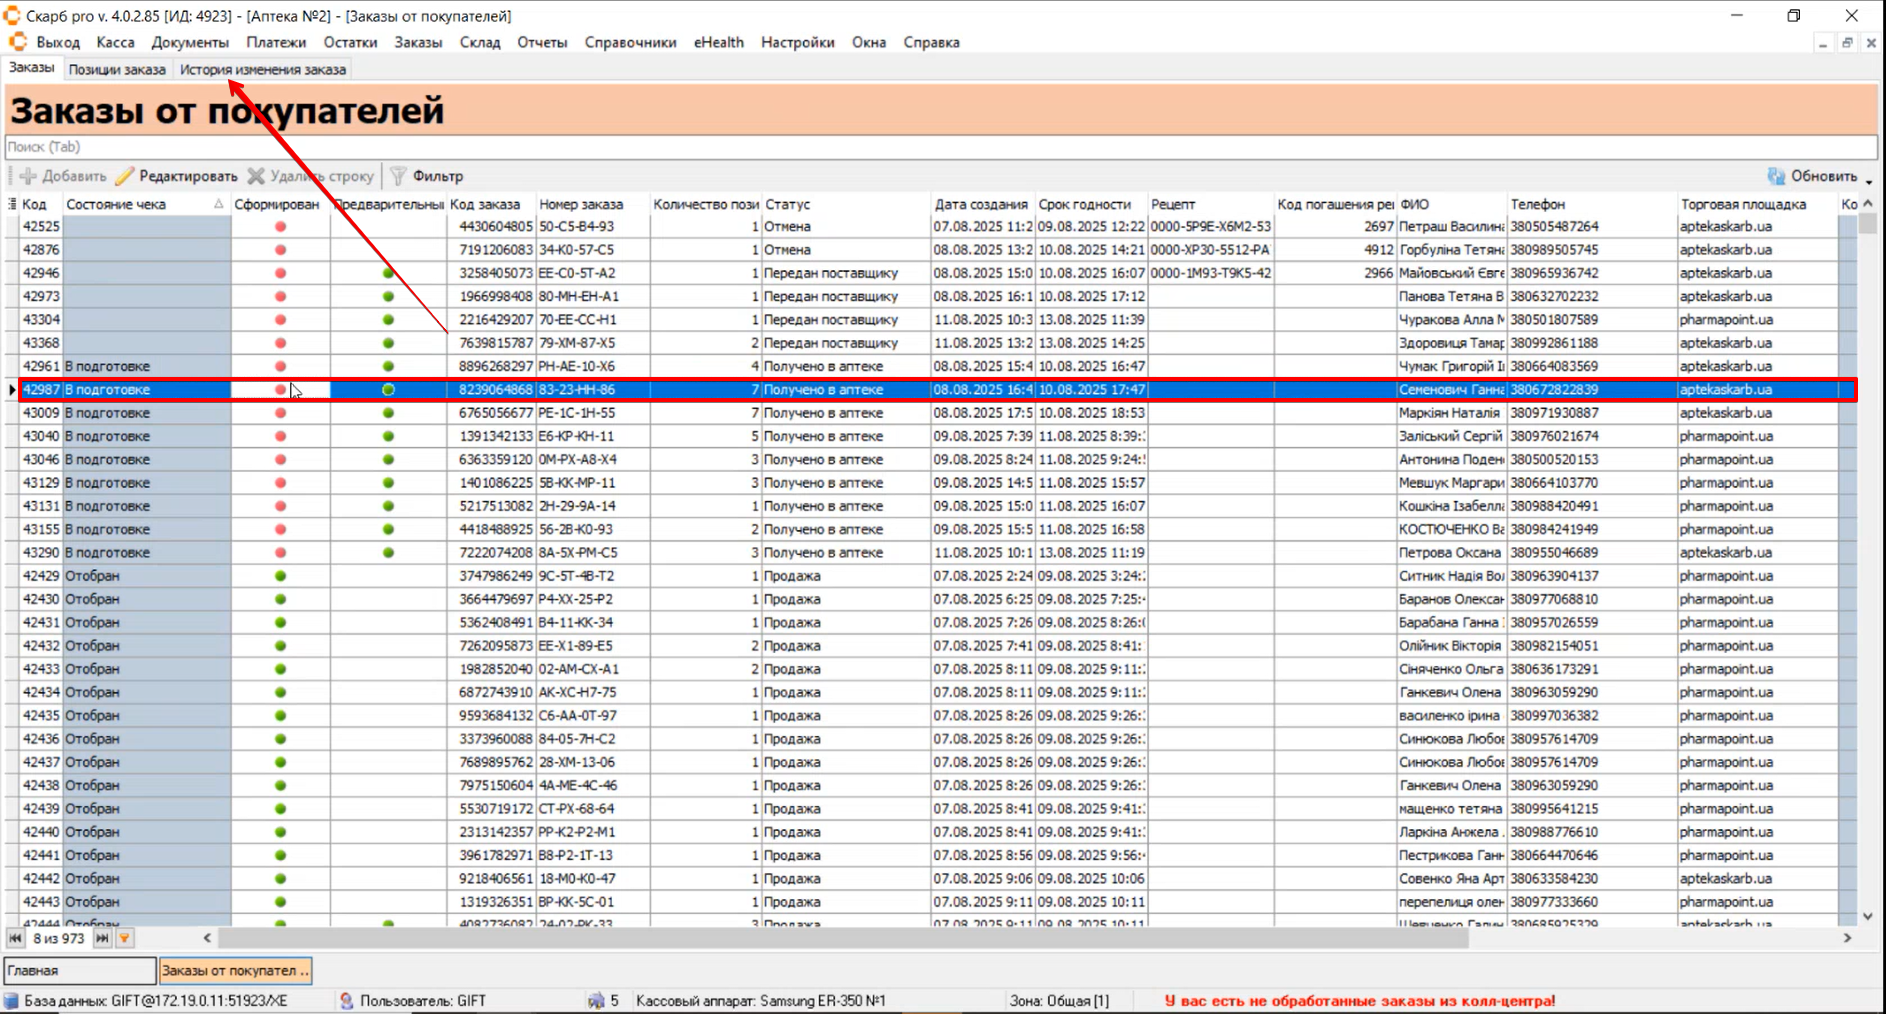Image resolution: width=1886 pixels, height=1014 pixels.
Task: Click the user icon near Пользователь: GIFT
Action: click(346, 1000)
